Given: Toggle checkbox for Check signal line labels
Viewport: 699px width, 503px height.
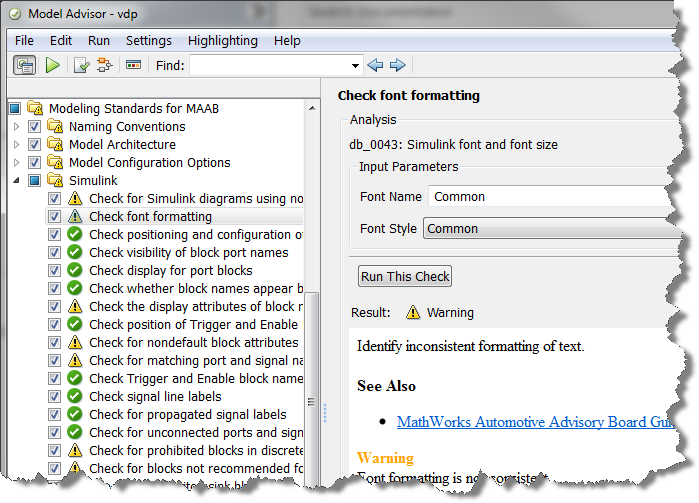Looking at the screenshot, I should [x=55, y=397].
